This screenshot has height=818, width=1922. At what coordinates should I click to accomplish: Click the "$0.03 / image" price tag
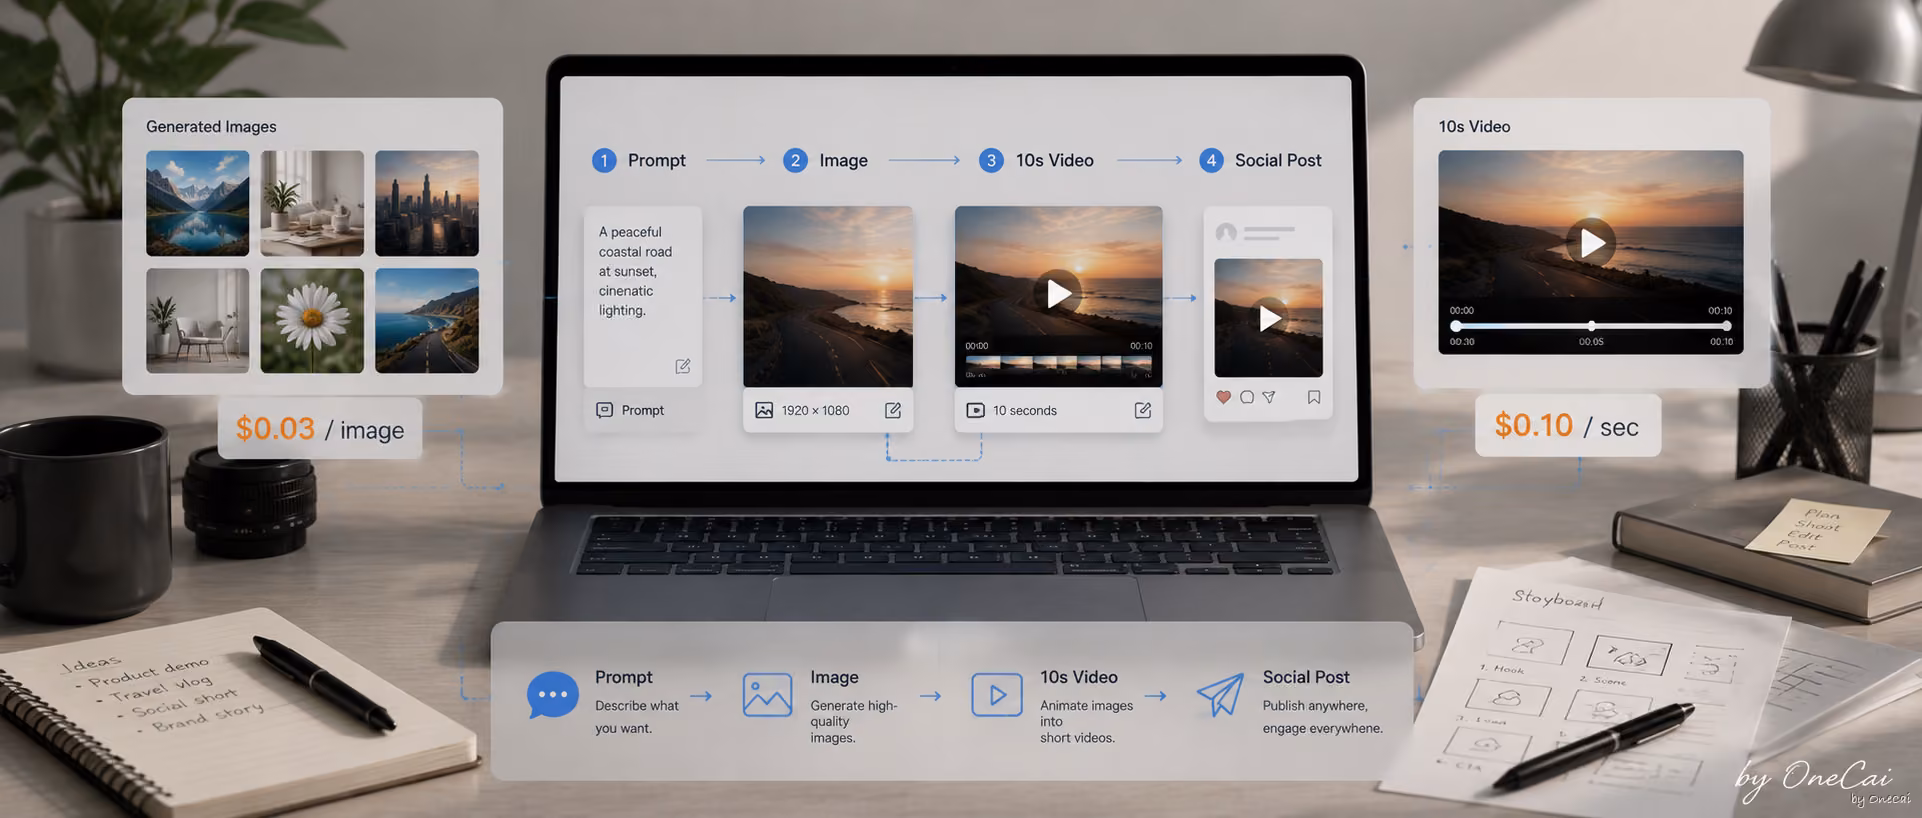(320, 429)
